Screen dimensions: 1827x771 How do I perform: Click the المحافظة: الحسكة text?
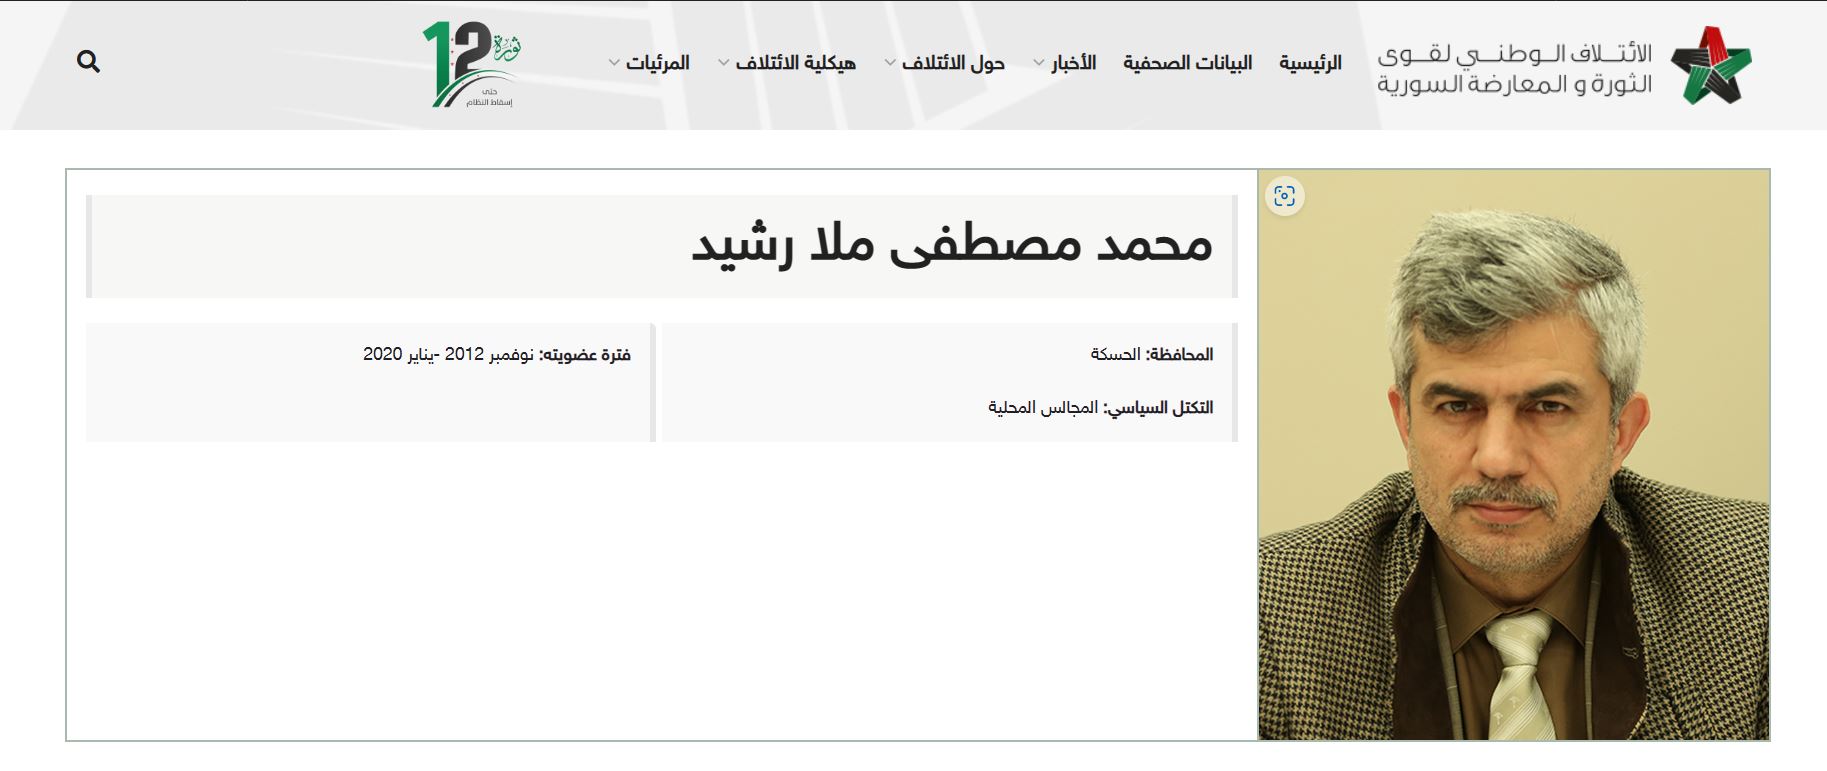(1151, 354)
